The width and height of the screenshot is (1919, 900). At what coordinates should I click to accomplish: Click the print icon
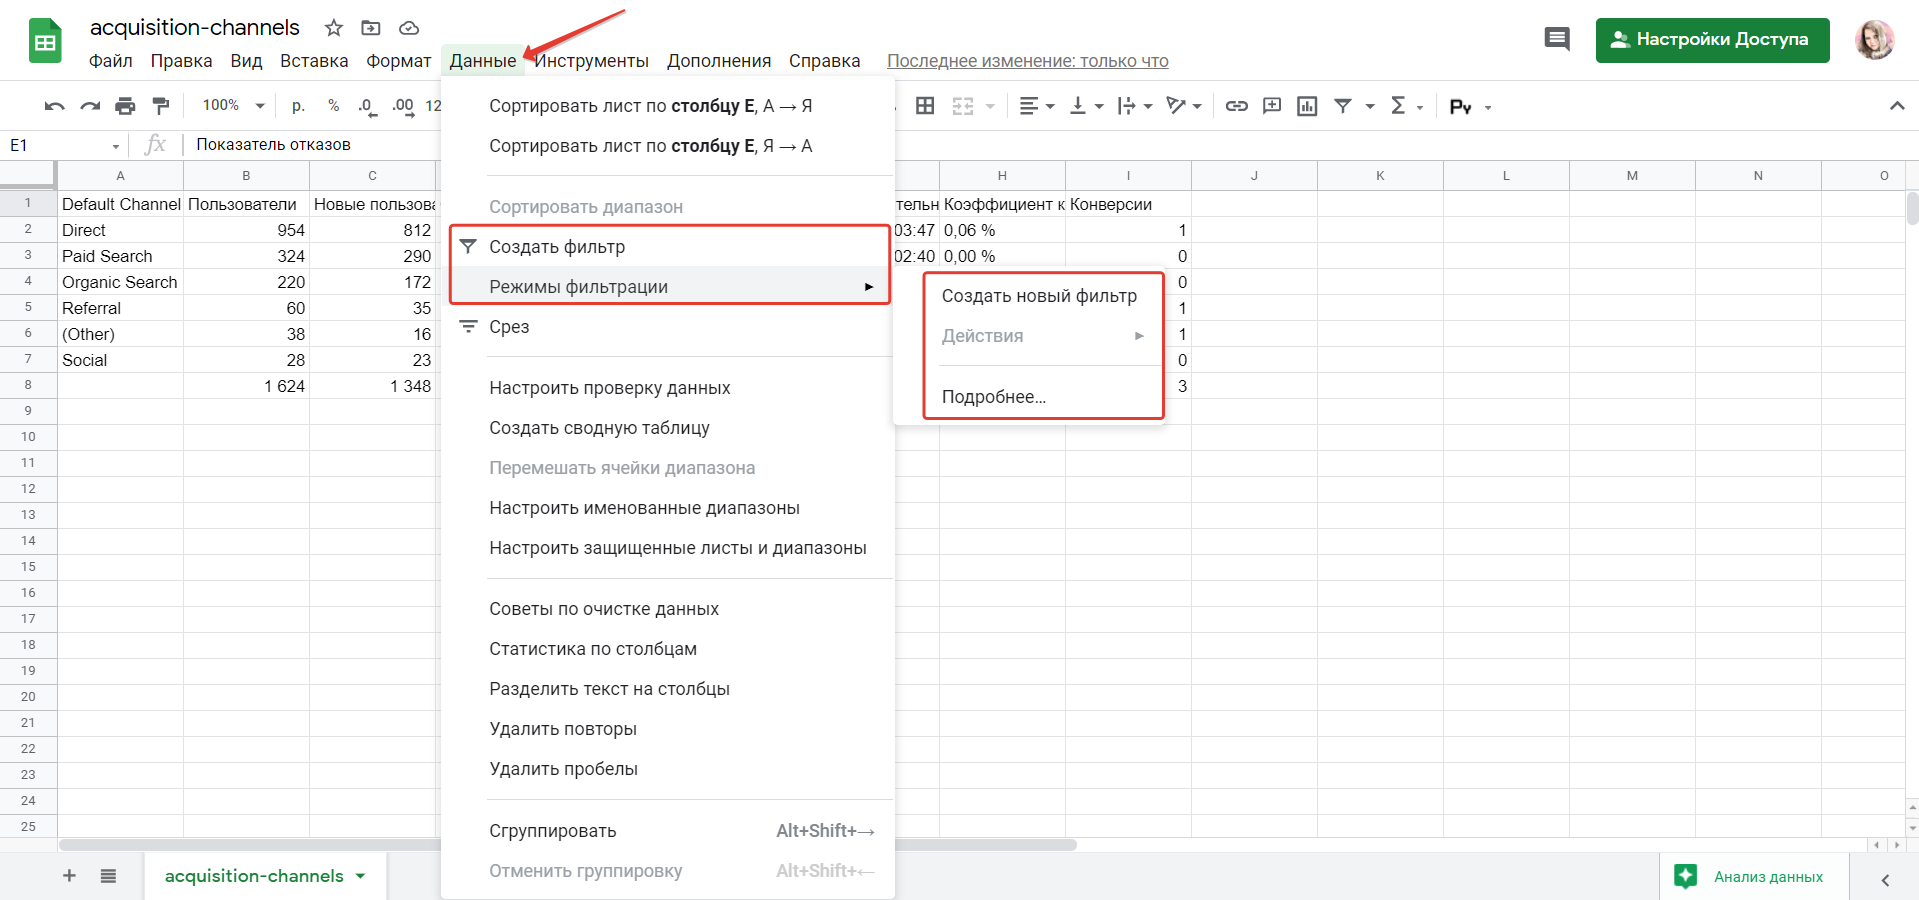pyautogui.click(x=125, y=106)
